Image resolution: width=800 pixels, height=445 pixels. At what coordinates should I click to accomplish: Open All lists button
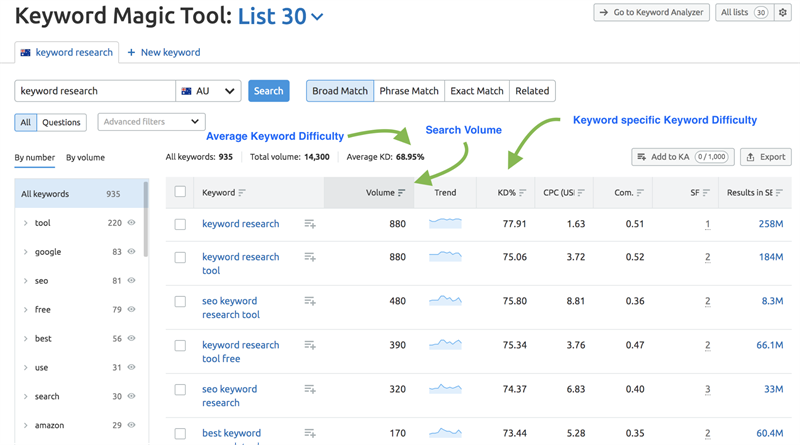(744, 12)
